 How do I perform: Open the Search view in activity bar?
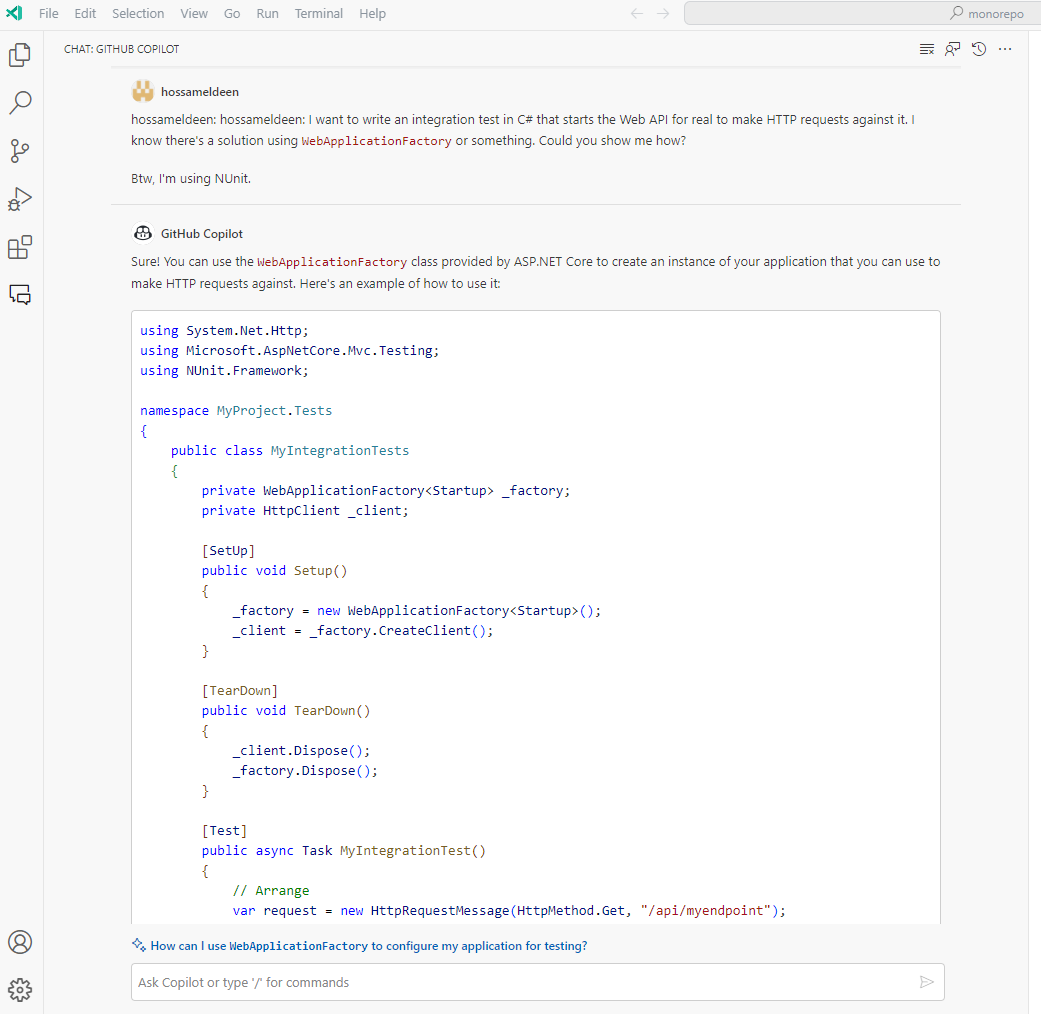pyautogui.click(x=20, y=103)
